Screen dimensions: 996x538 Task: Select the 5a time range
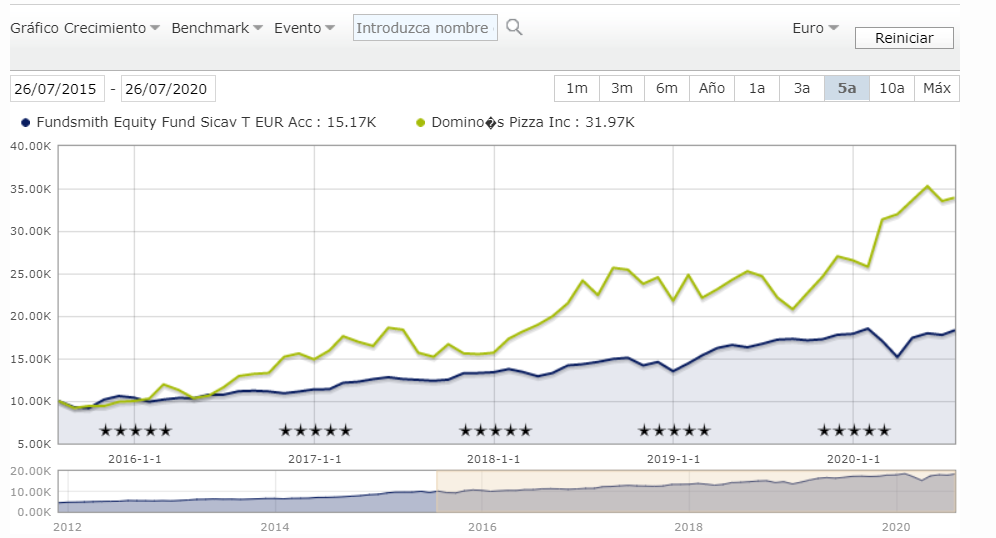tap(847, 88)
